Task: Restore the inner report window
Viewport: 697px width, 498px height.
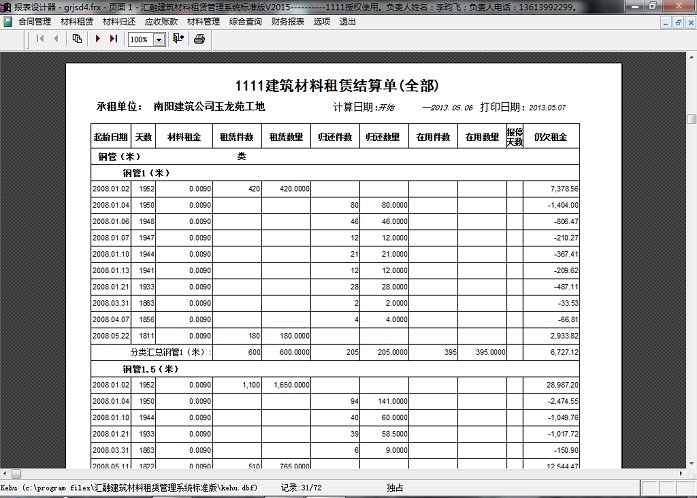Action: coord(678,23)
